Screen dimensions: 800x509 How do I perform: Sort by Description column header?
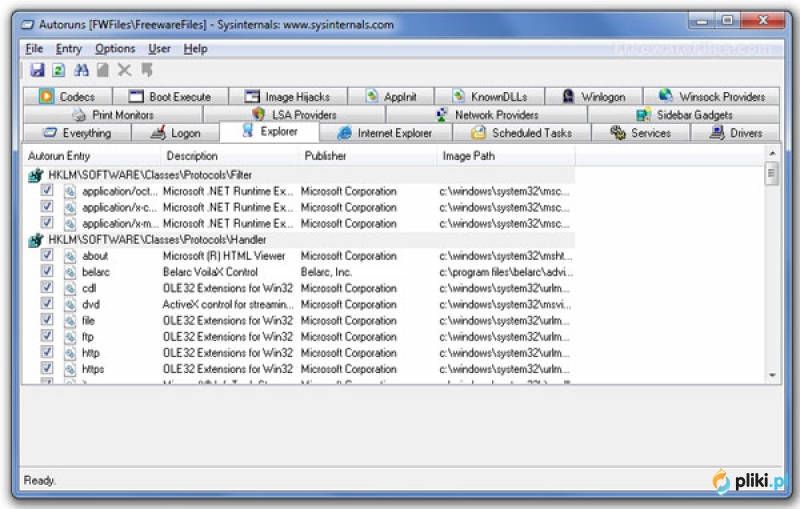point(229,156)
